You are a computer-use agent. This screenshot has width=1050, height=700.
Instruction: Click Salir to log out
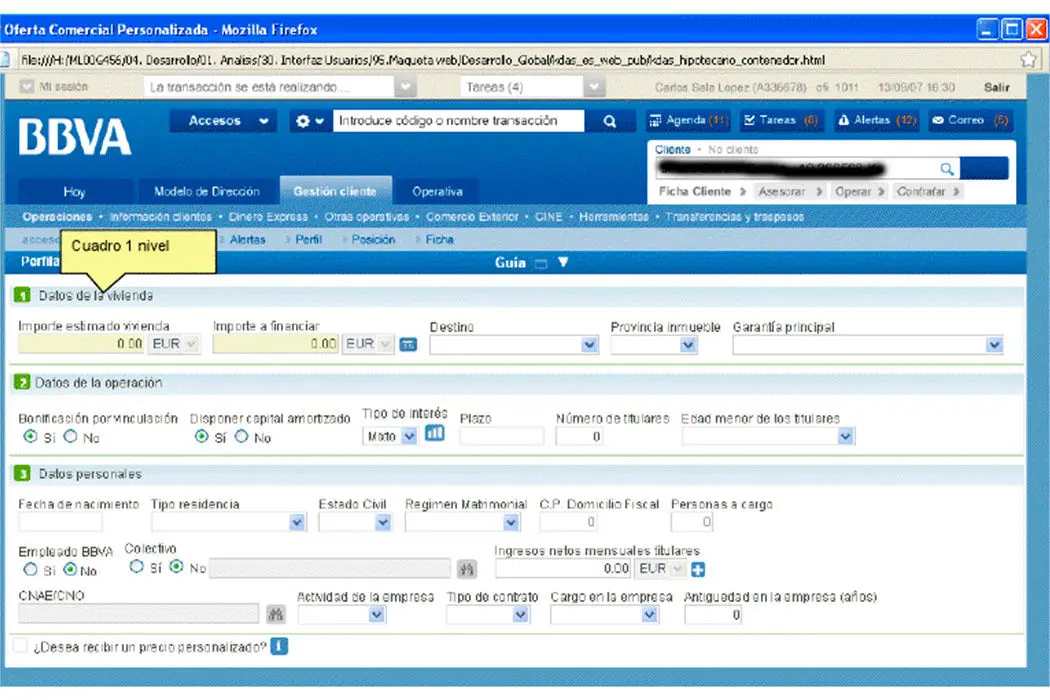[995, 88]
